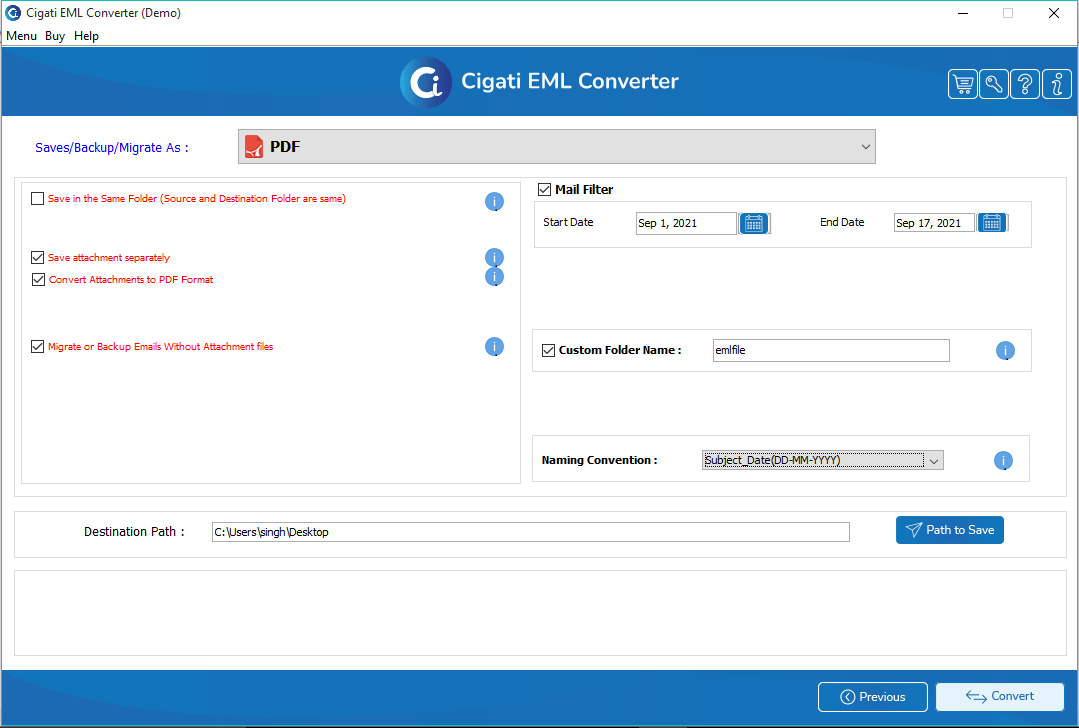Start conversion with the Convert button
Viewport: 1079px width, 728px height.
1000,697
